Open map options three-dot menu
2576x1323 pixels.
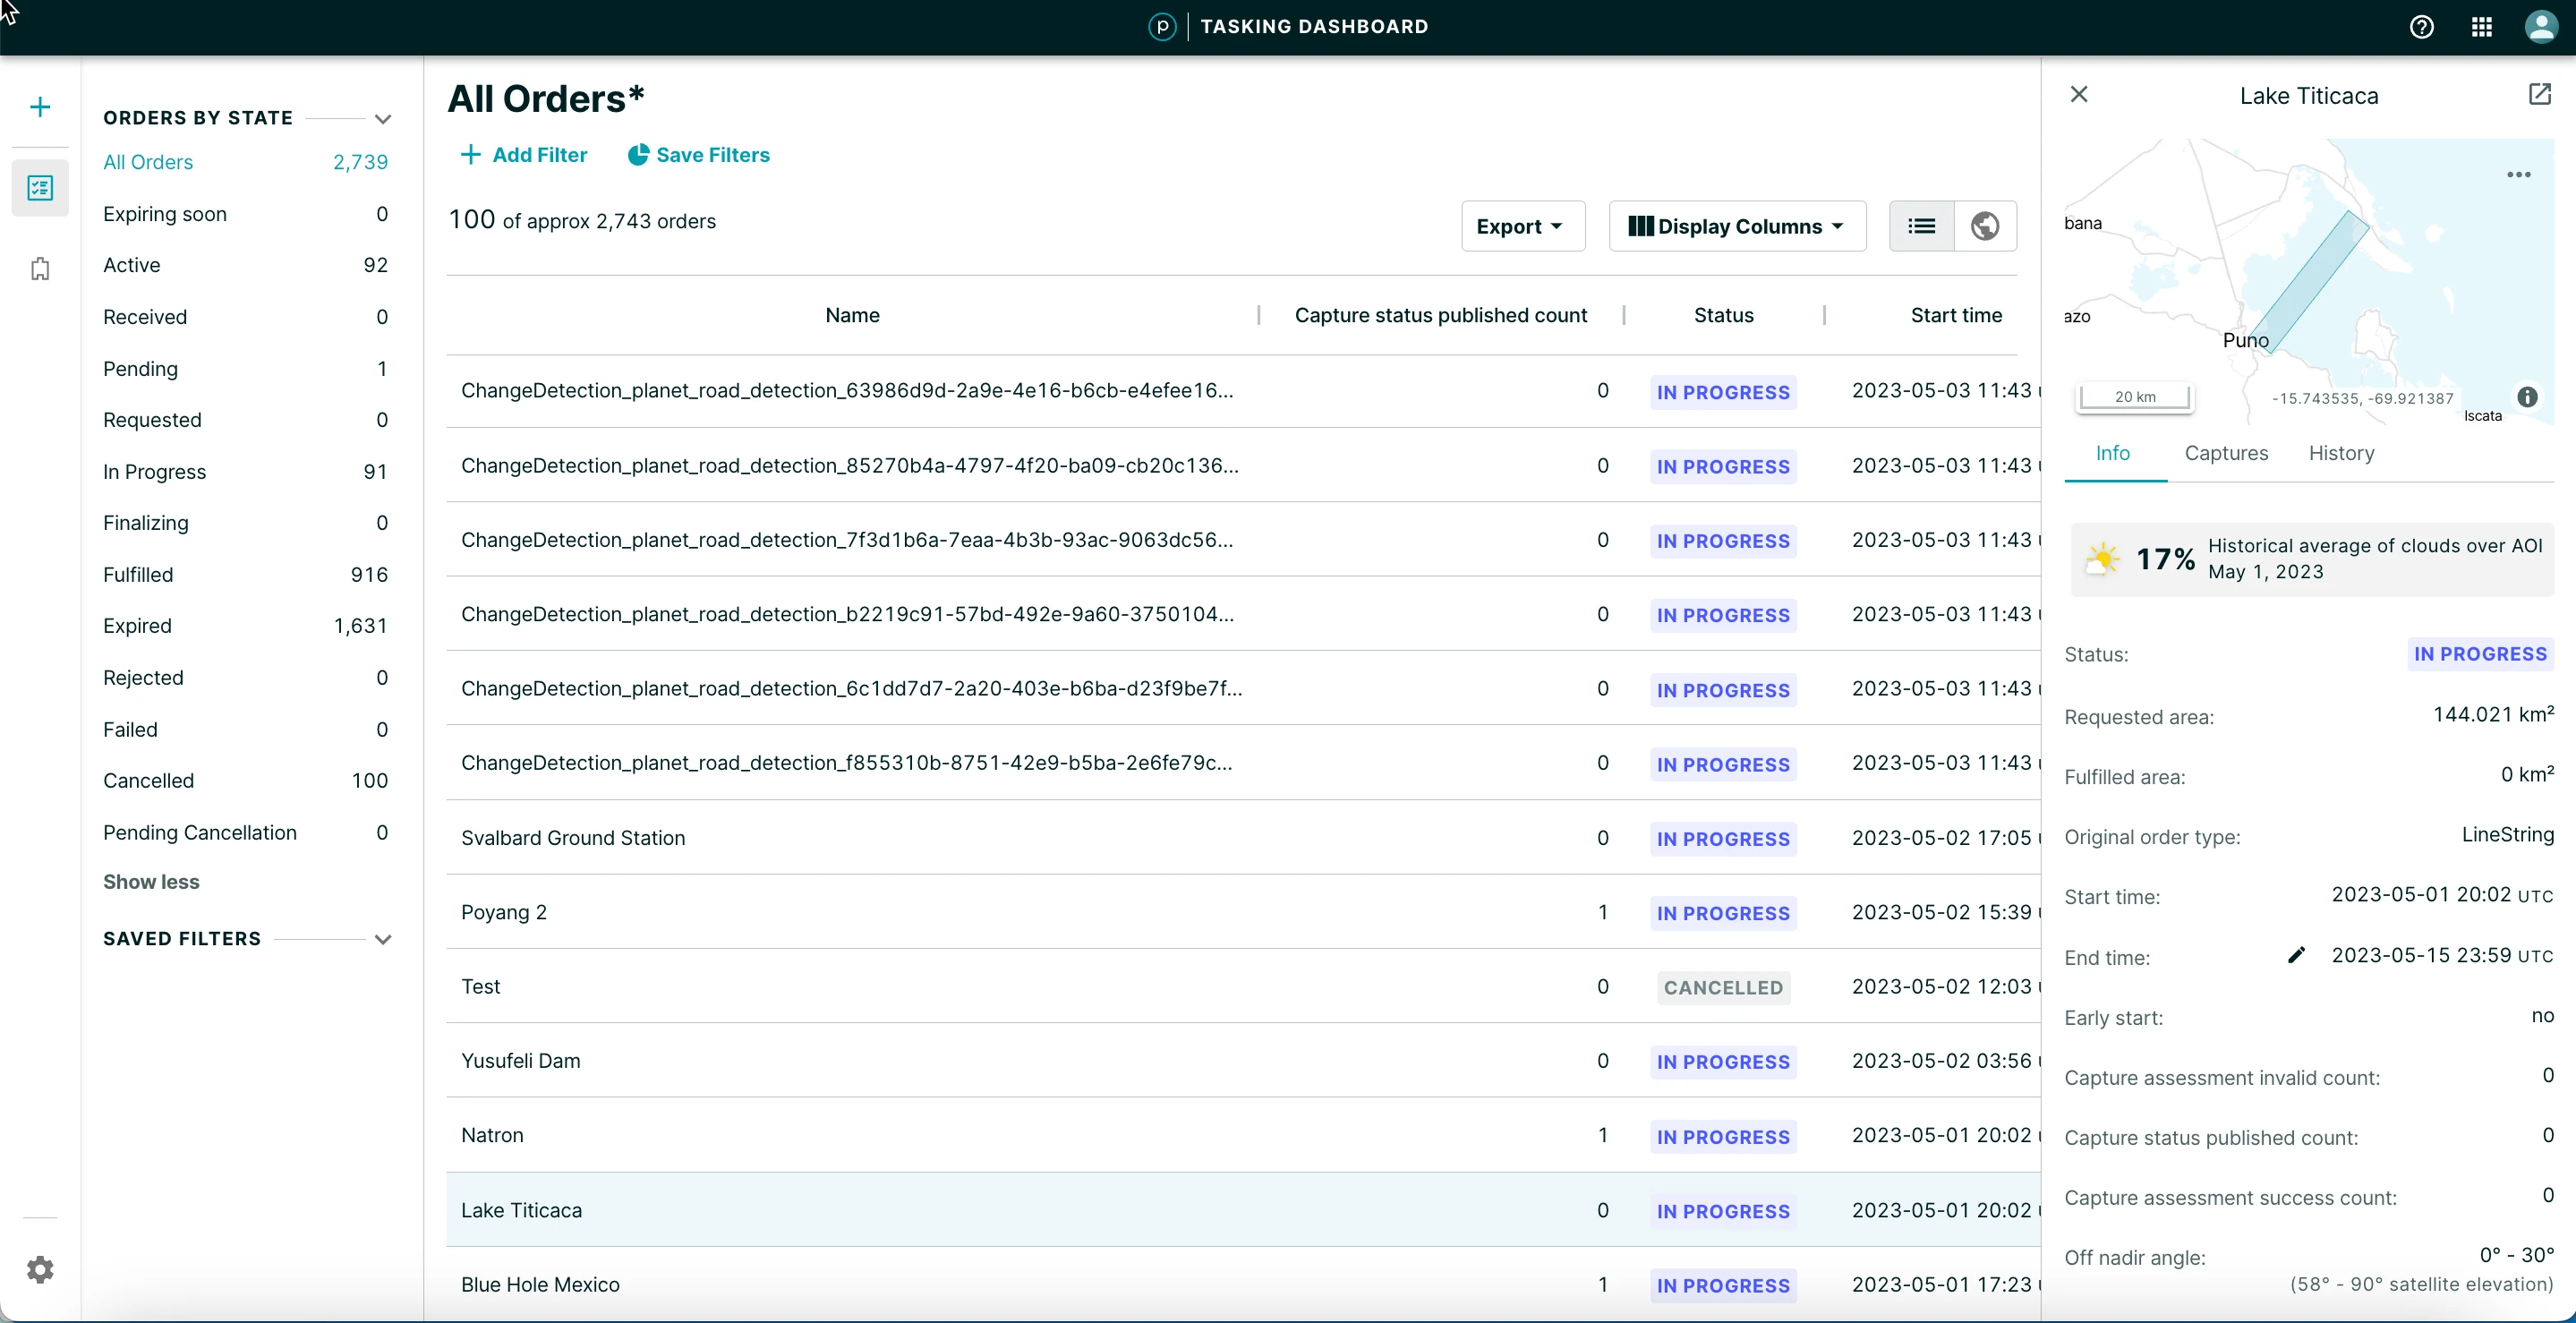pos(2519,175)
